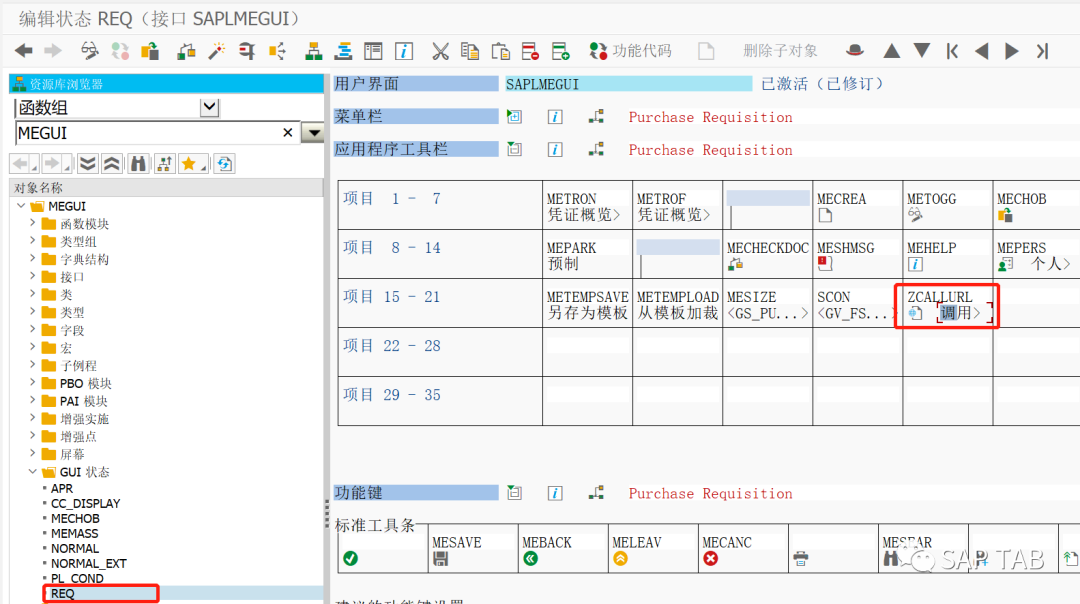
Task: Click the refresh object list icon
Action: (224, 163)
